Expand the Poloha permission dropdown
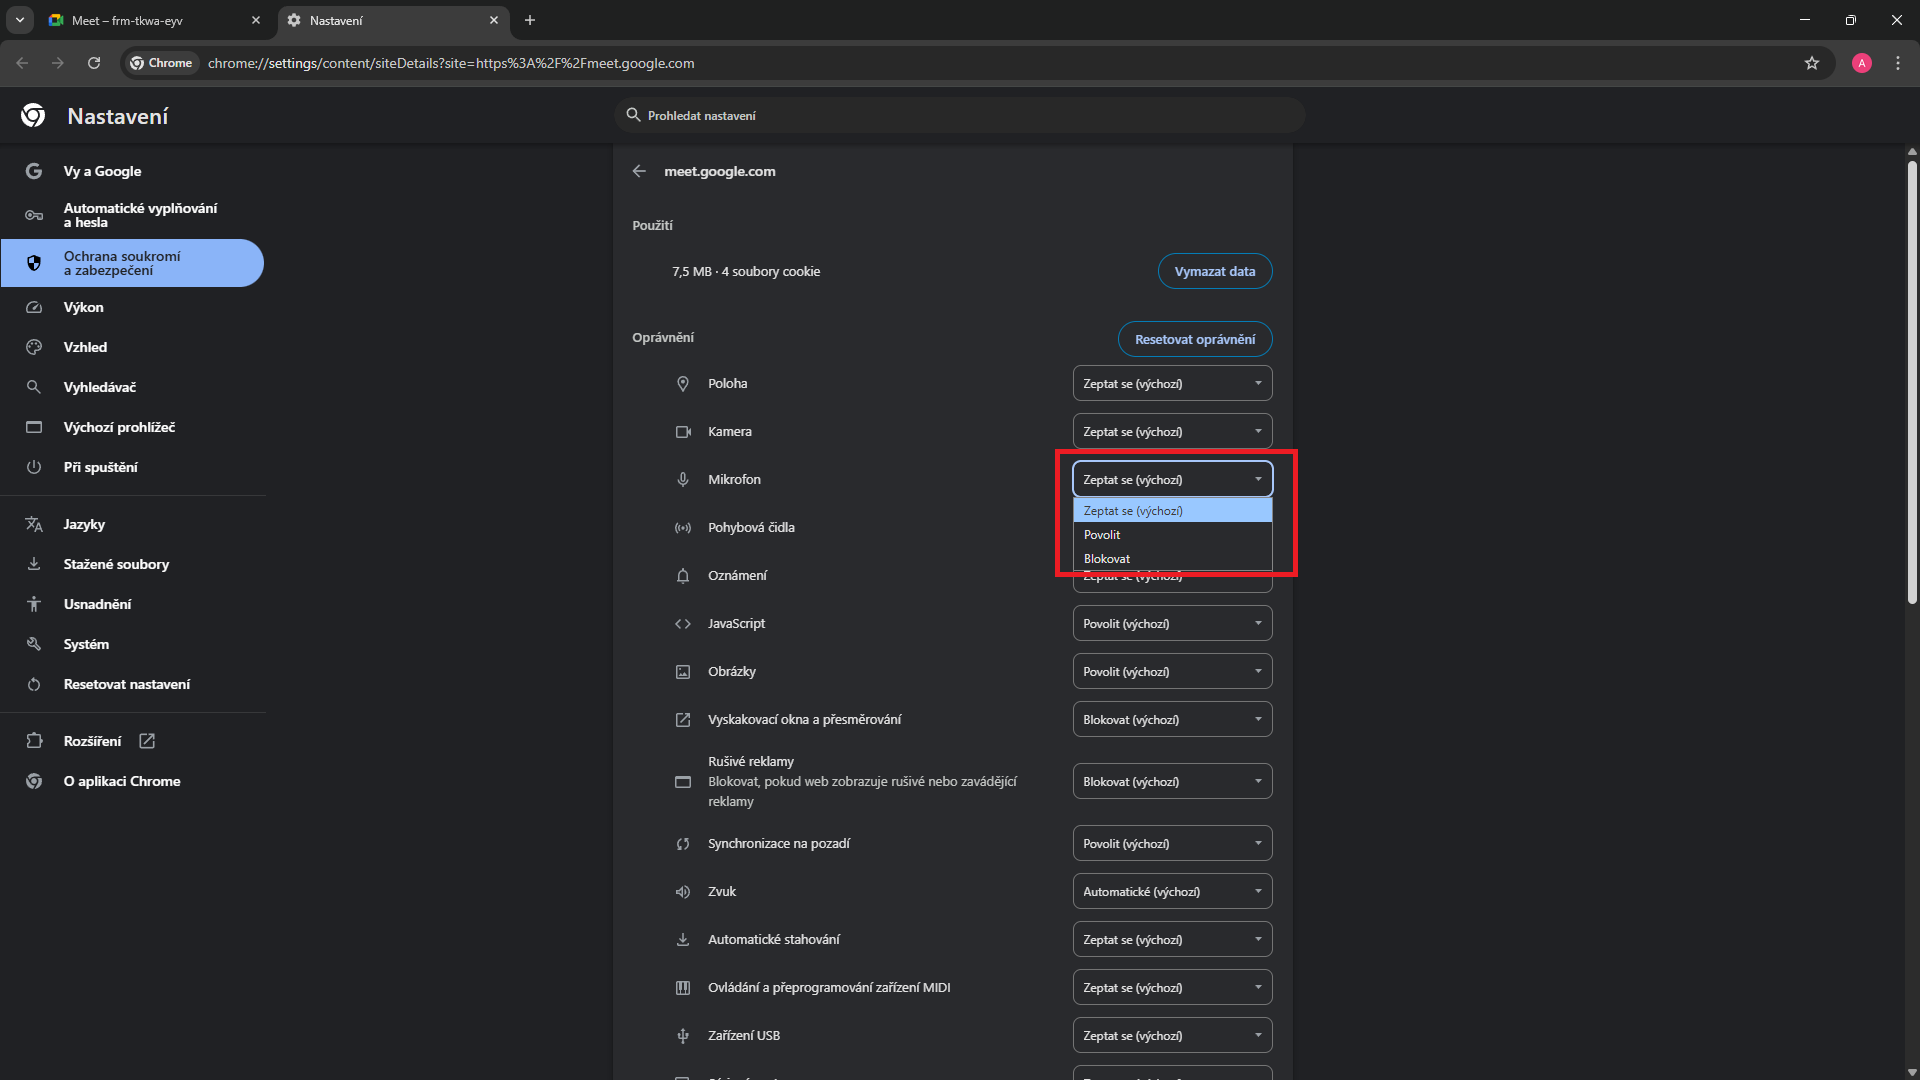 1172,384
